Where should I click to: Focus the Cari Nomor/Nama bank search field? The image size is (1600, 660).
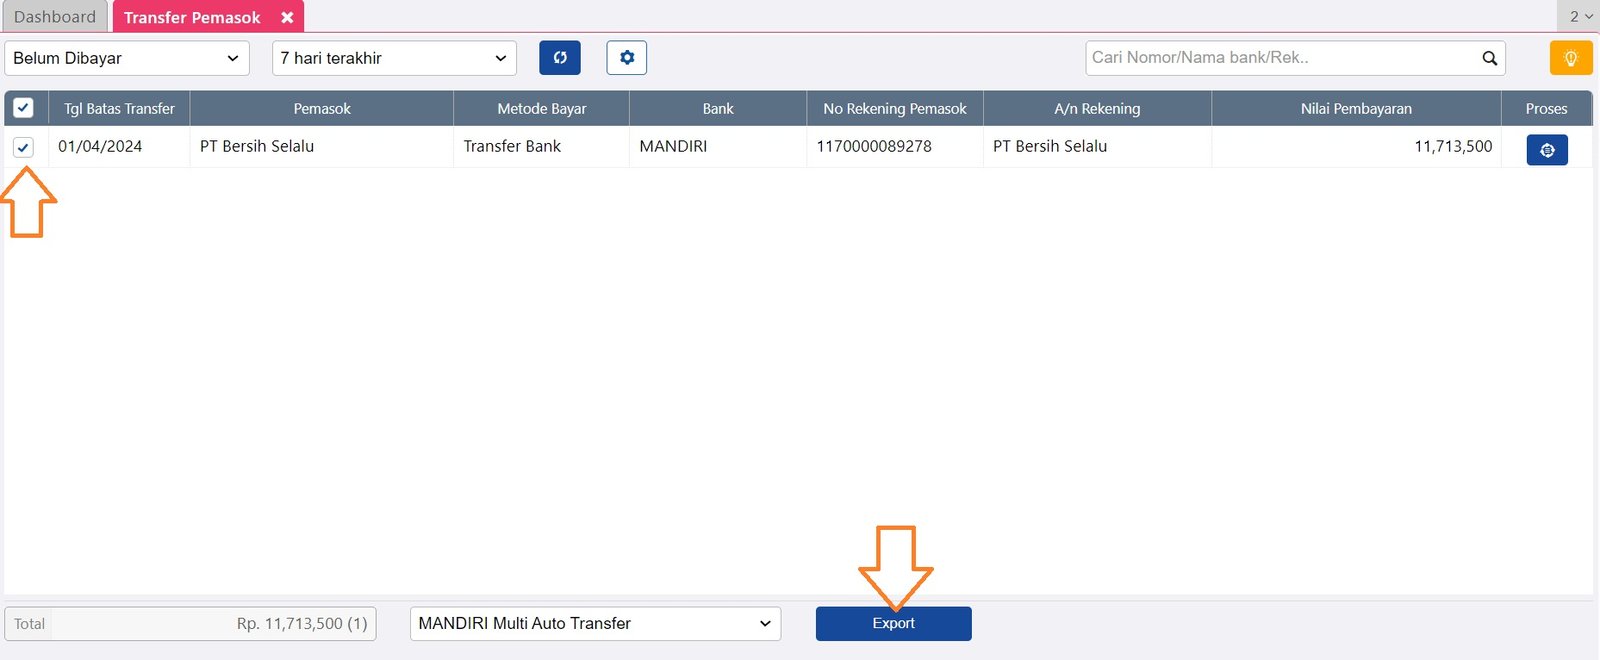(1280, 58)
